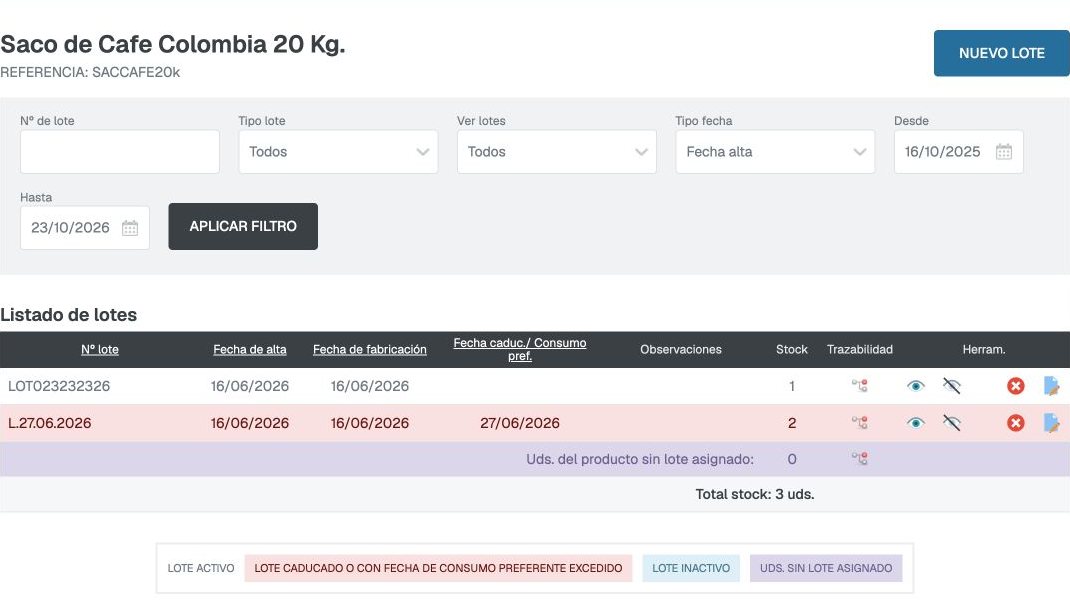
Task: Click REFERENCIA: SACCAFE20k text
Action: click(x=90, y=72)
